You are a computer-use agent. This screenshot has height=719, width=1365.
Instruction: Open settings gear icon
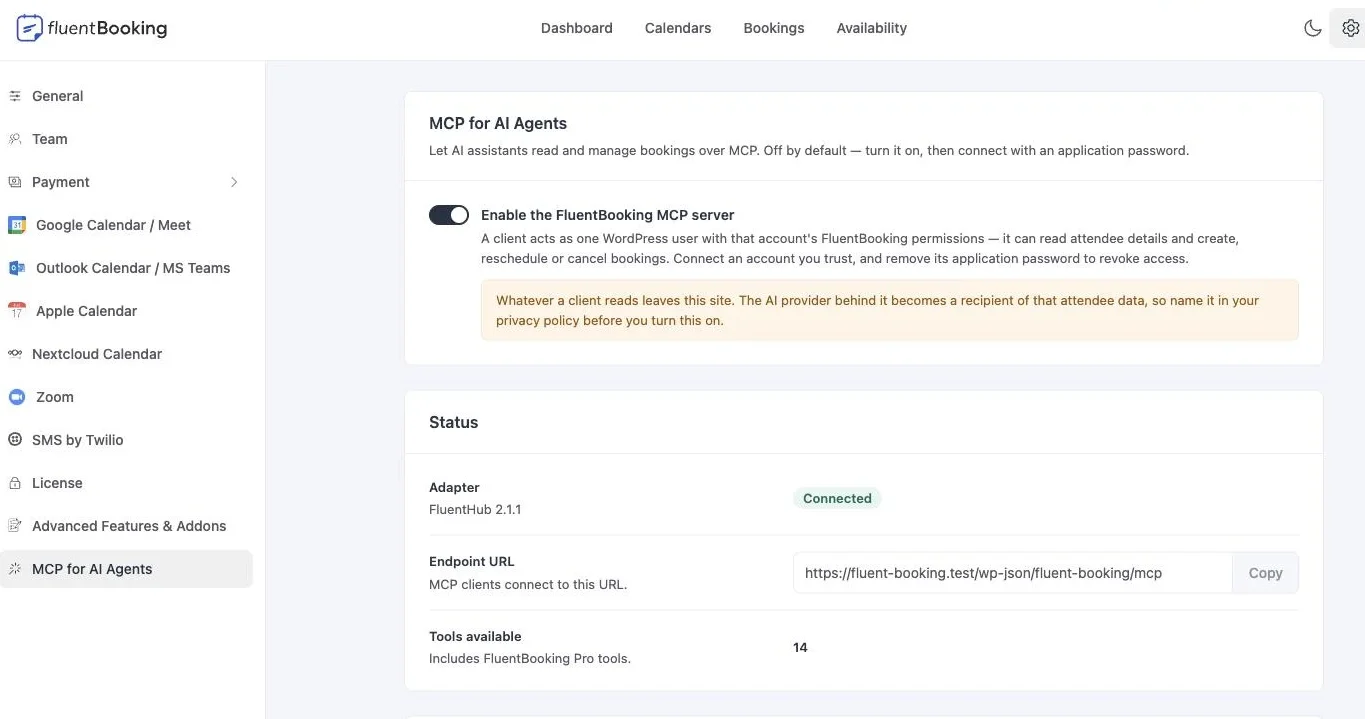point(1350,28)
